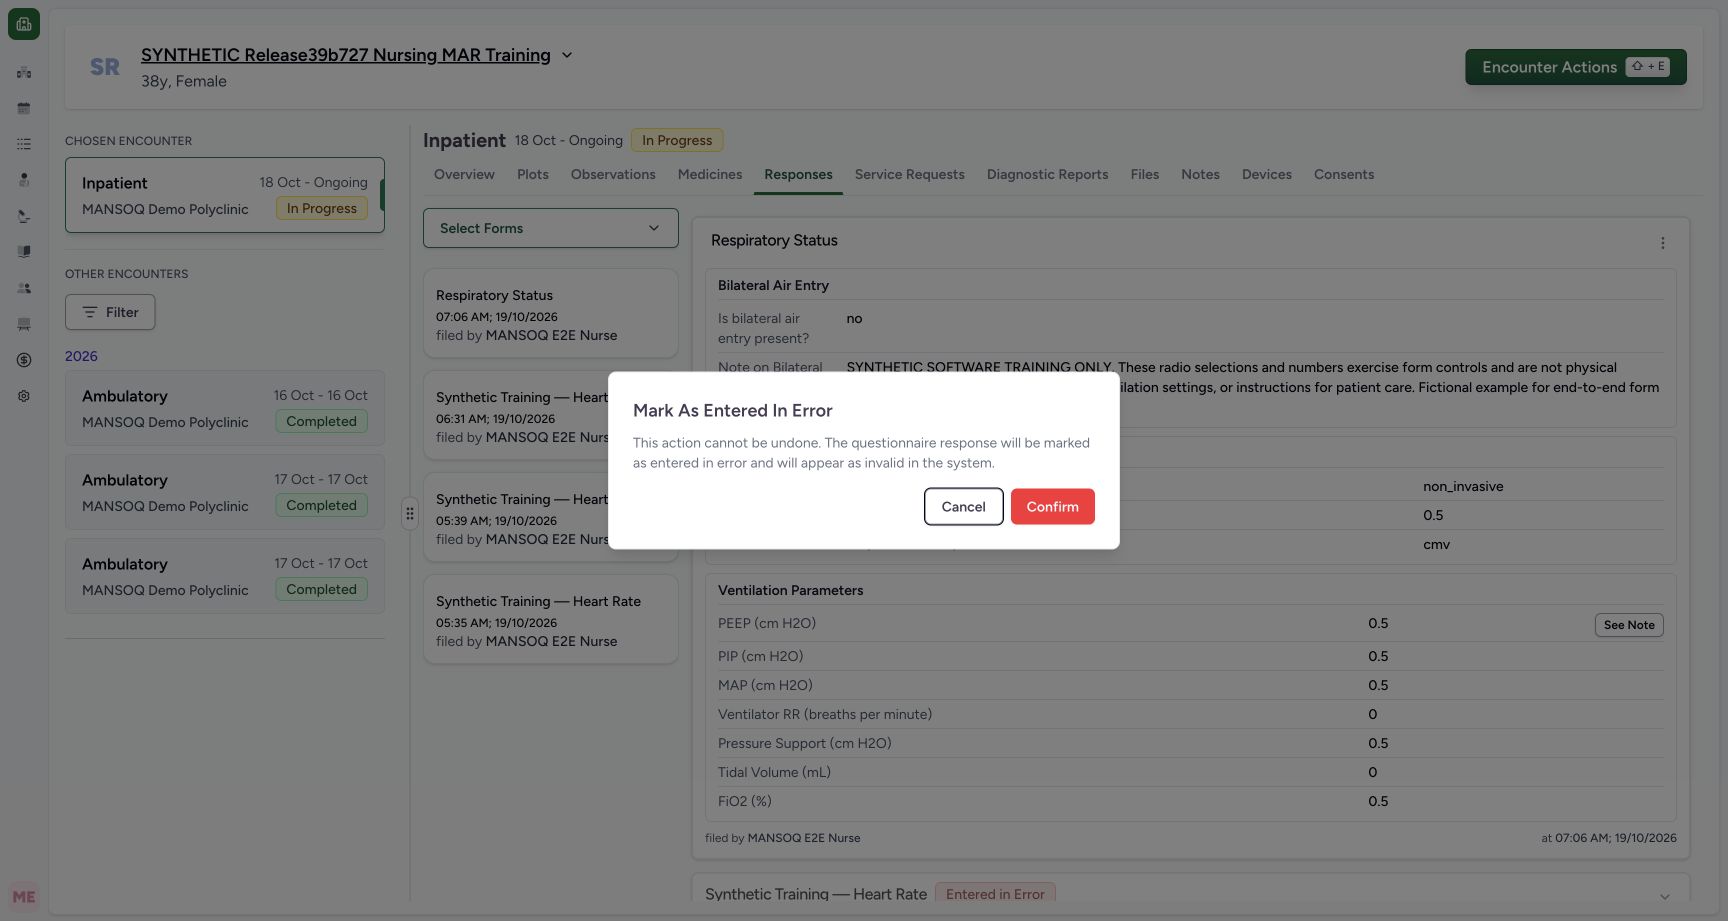
Task: Open the task list sidebar icon
Action: coord(24,144)
